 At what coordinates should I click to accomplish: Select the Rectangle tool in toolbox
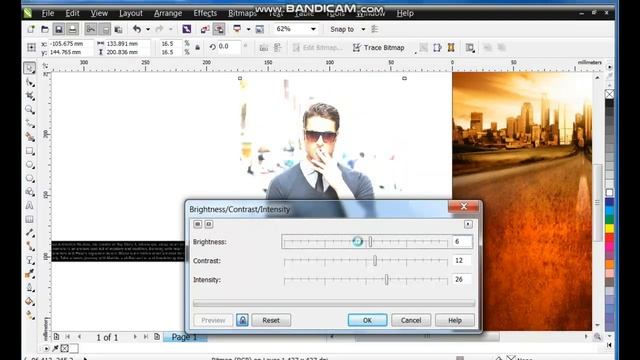pos(29,151)
